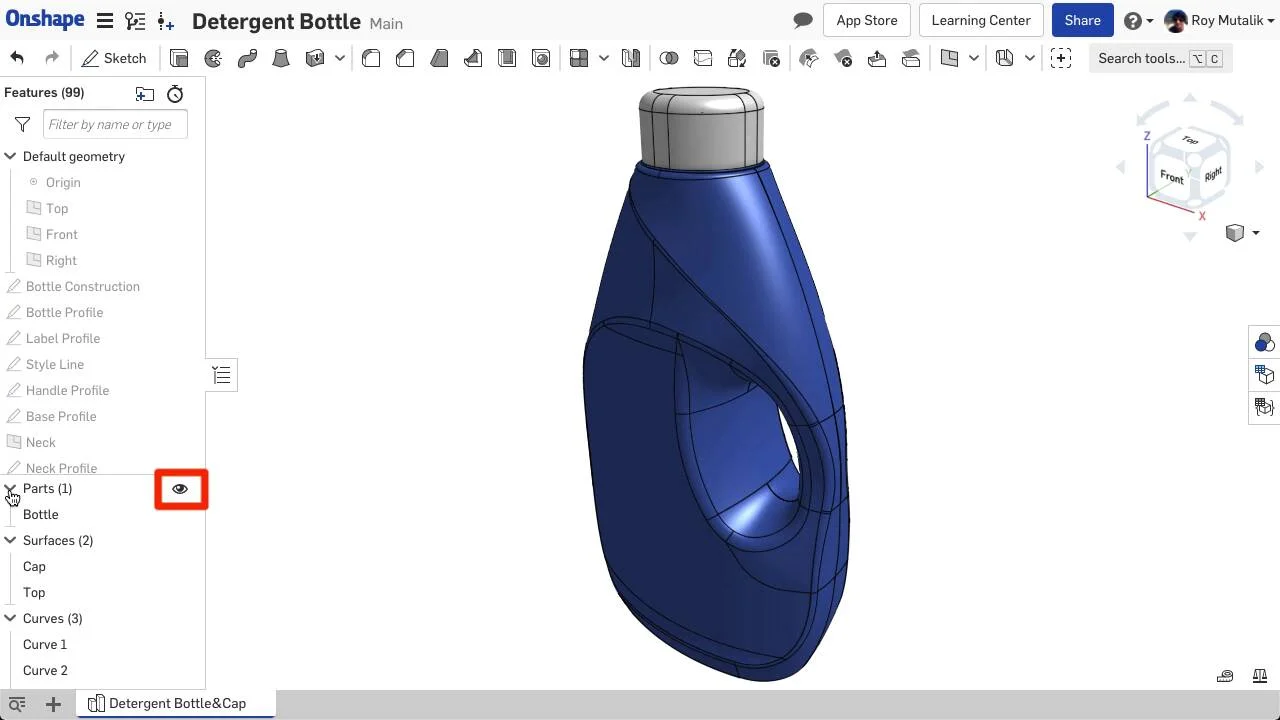Click the add folder icon in Features header
This screenshot has height=720, width=1280.
(145, 93)
